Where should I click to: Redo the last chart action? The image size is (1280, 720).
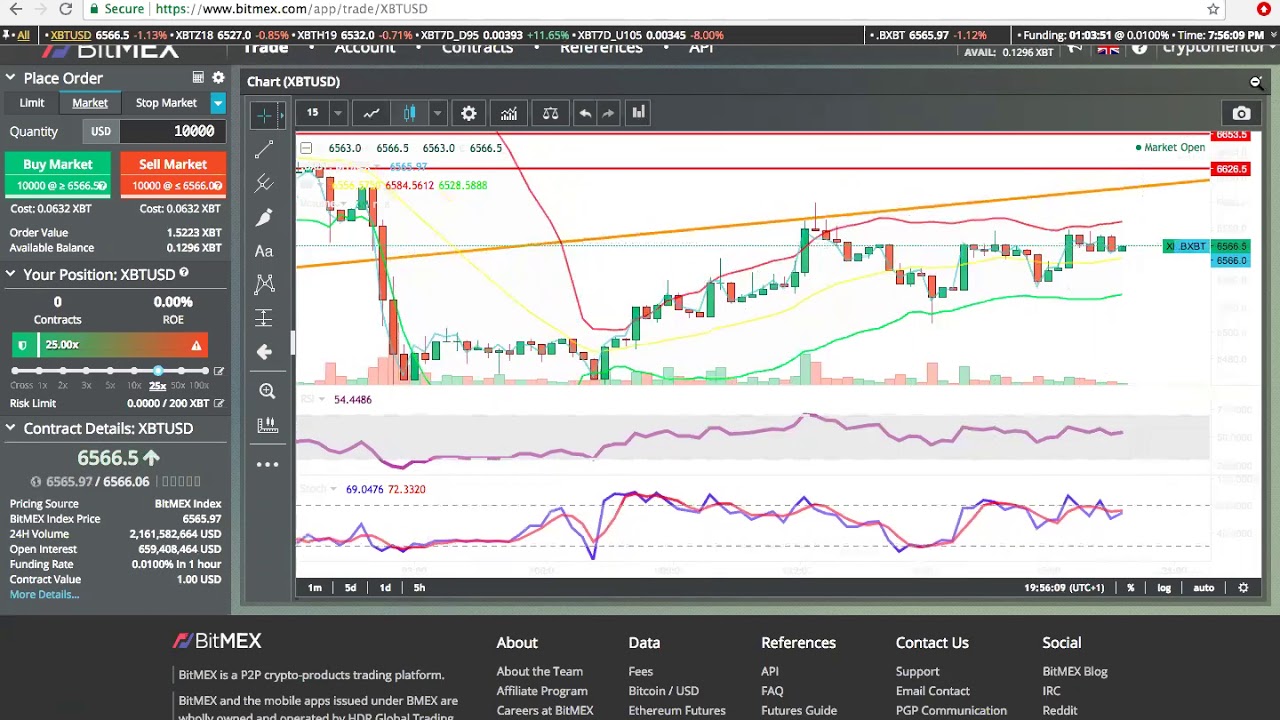click(608, 113)
